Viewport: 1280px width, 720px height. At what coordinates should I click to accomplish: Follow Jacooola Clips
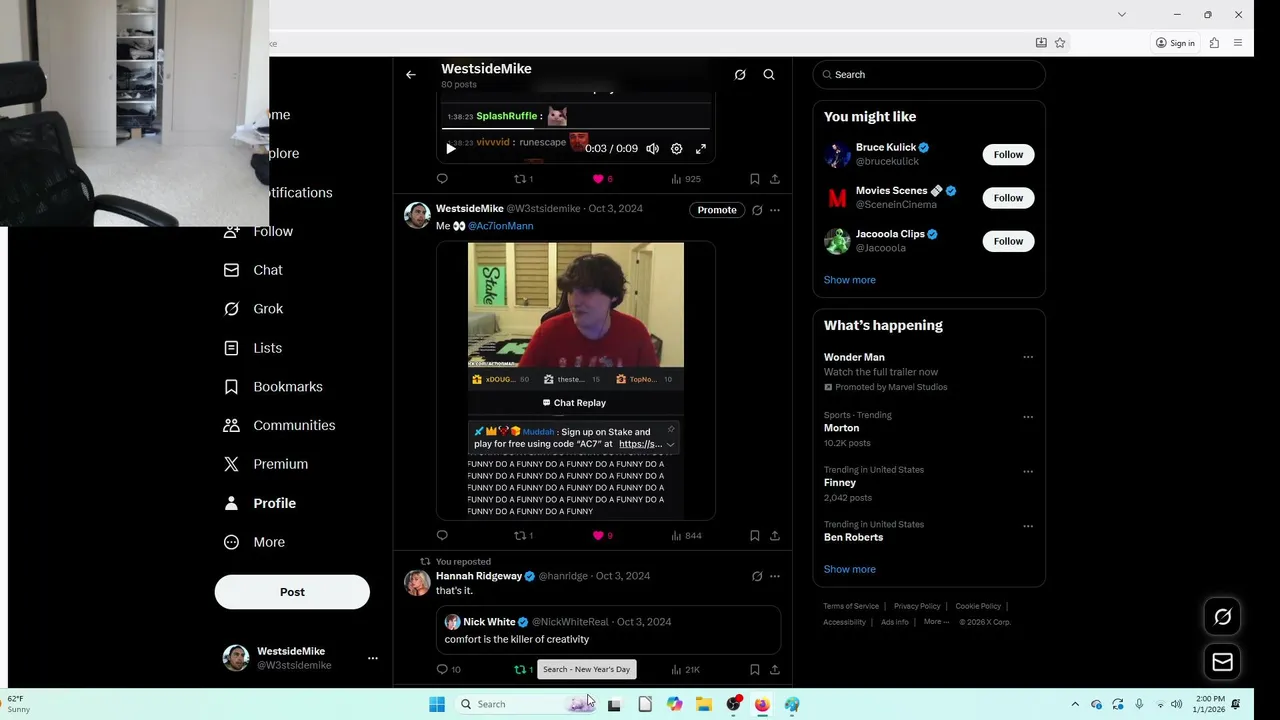point(1008,241)
